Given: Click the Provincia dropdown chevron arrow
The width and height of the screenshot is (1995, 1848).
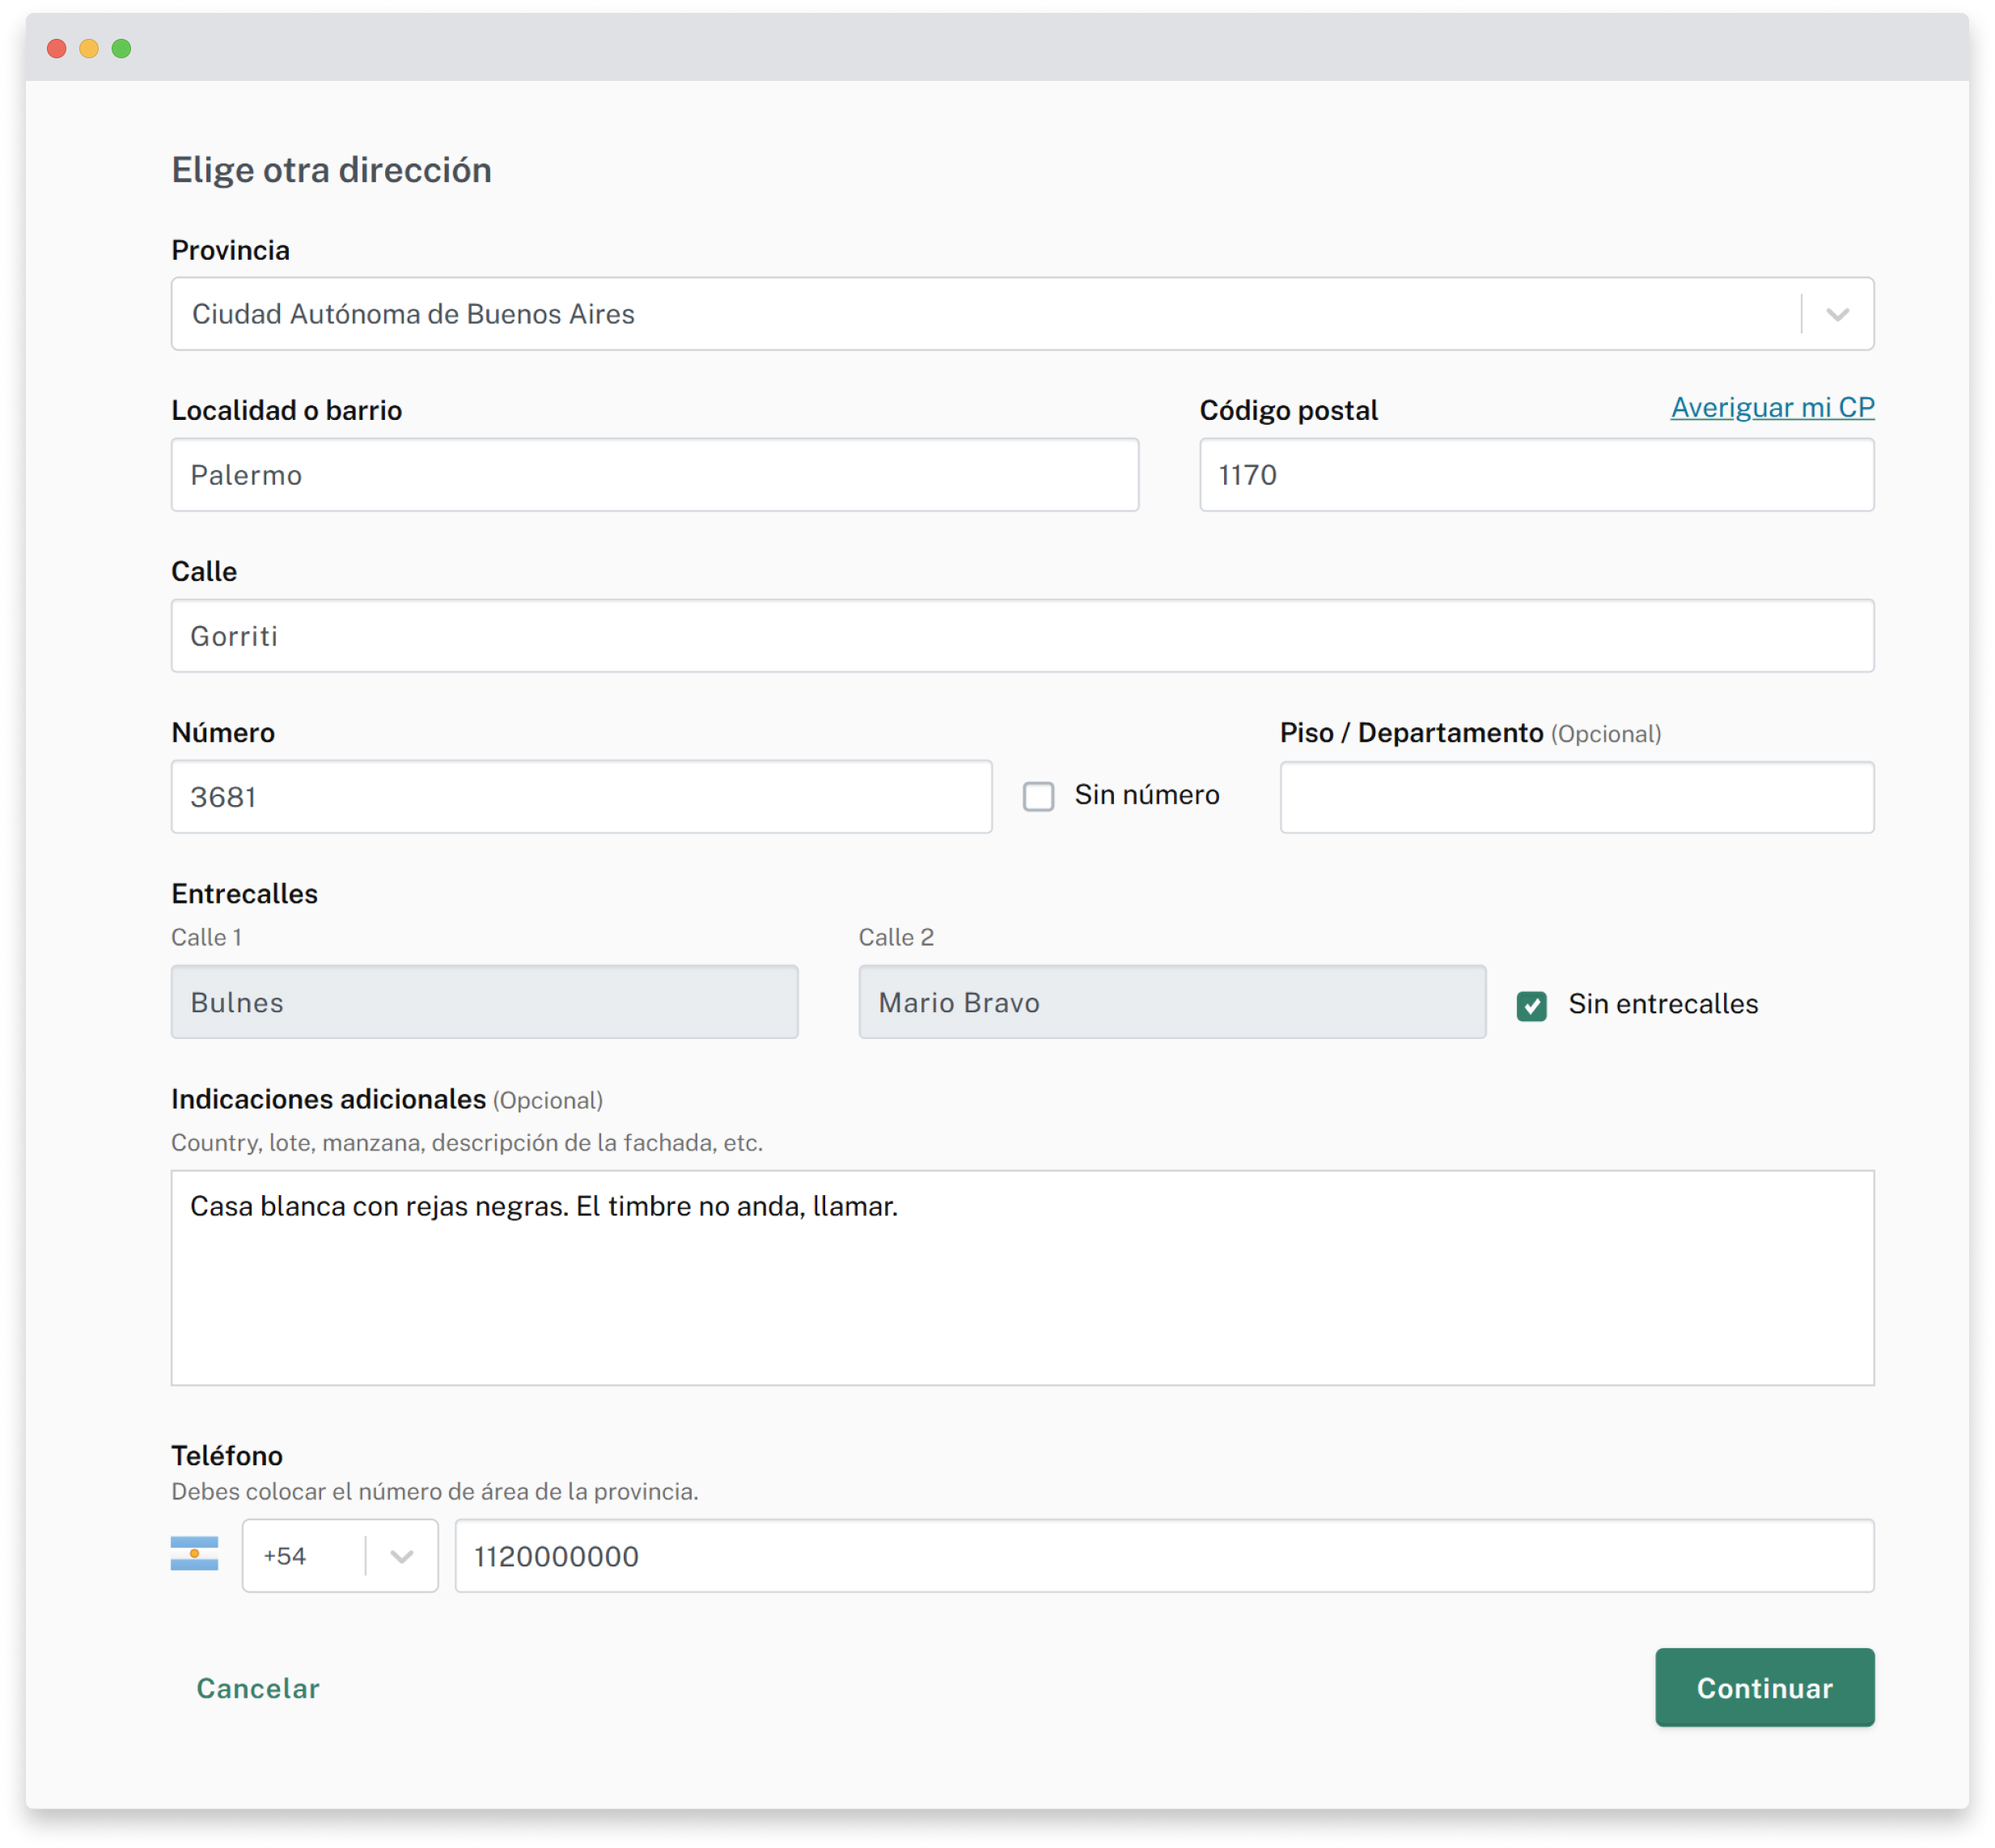Looking at the screenshot, I should click(x=1837, y=314).
